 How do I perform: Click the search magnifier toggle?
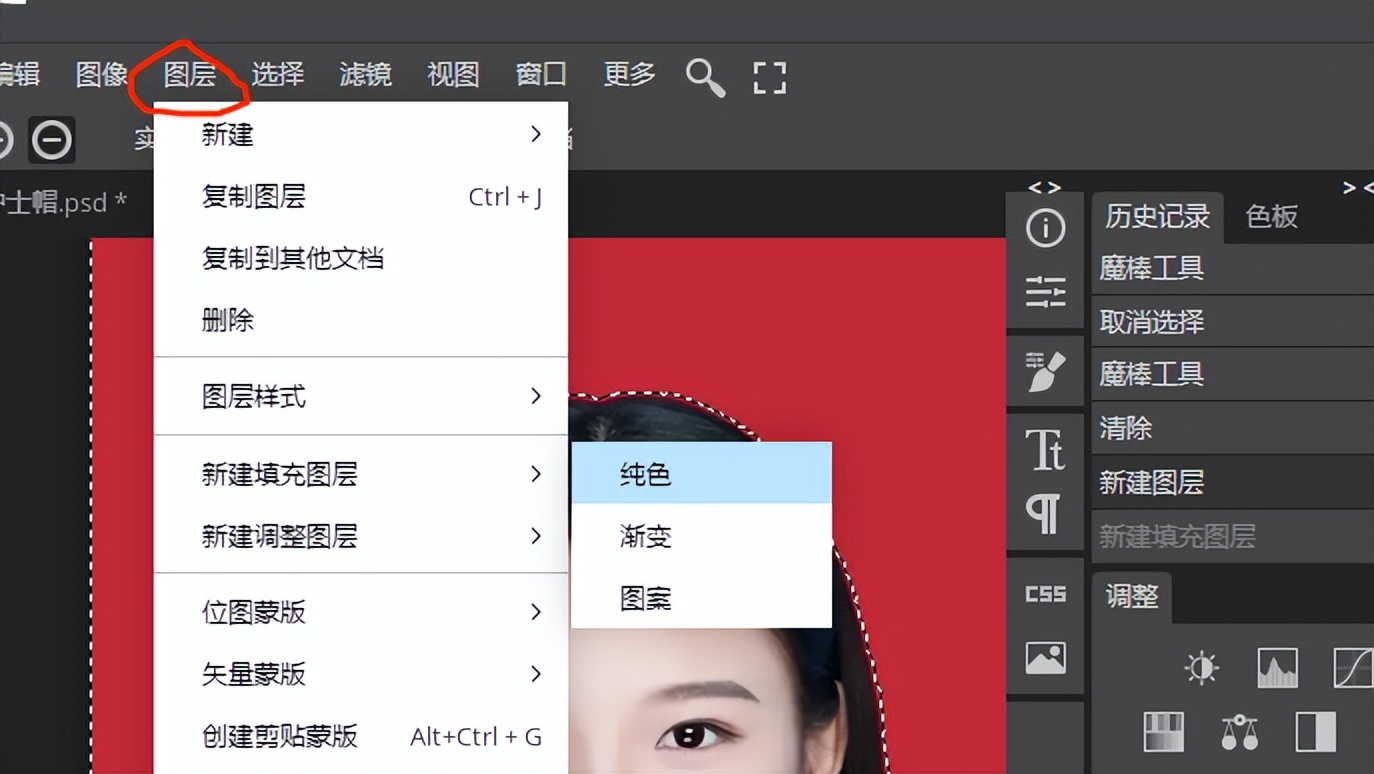pos(705,77)
